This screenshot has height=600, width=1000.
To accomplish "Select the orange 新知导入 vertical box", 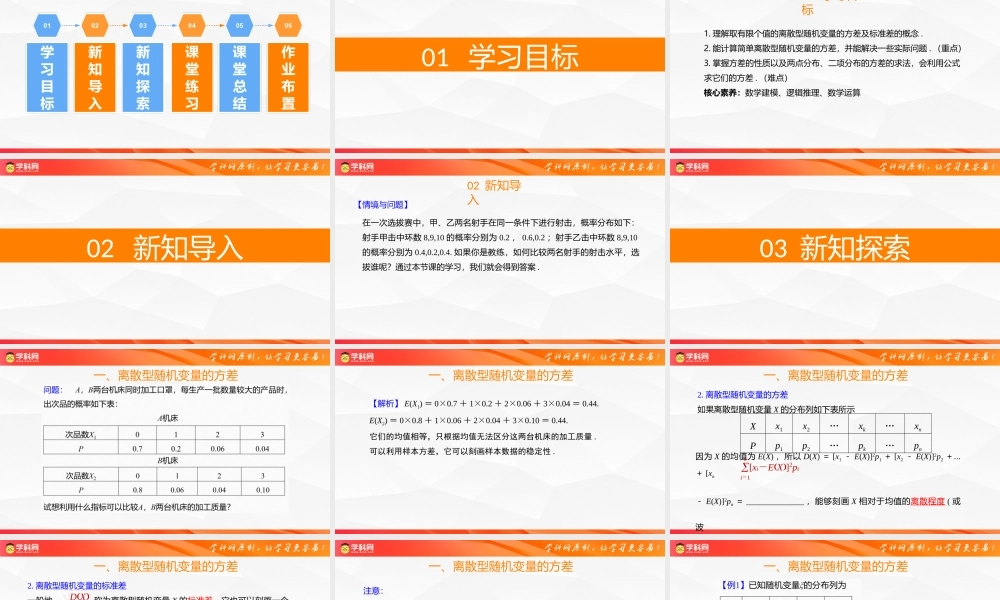I will (x=95, y=77).
